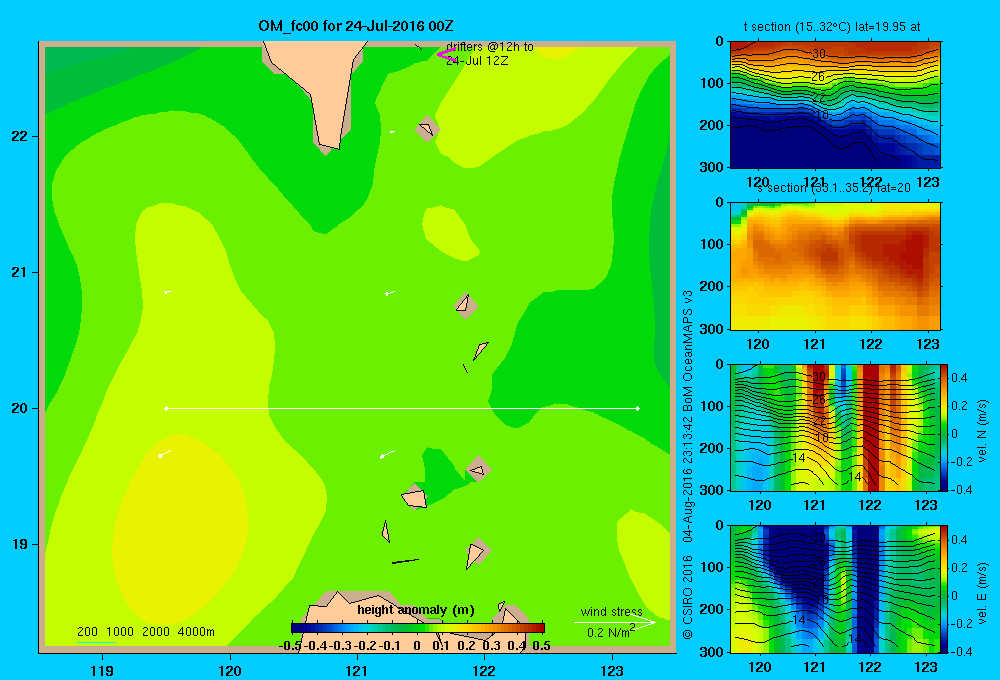
Task: Click latitude label 21 on main map axis
Action: tap(19, 272)
